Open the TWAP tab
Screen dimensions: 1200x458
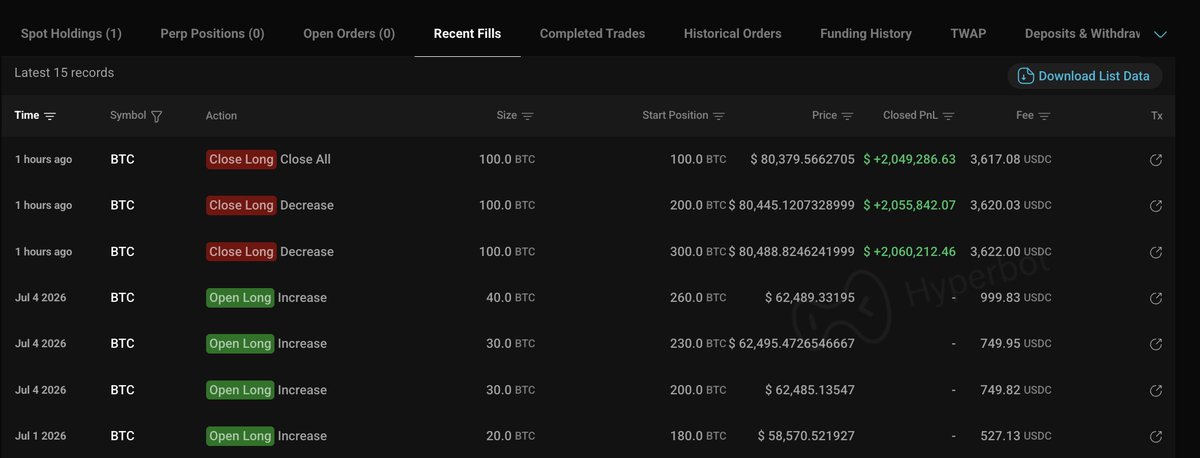tap(968, 33)
